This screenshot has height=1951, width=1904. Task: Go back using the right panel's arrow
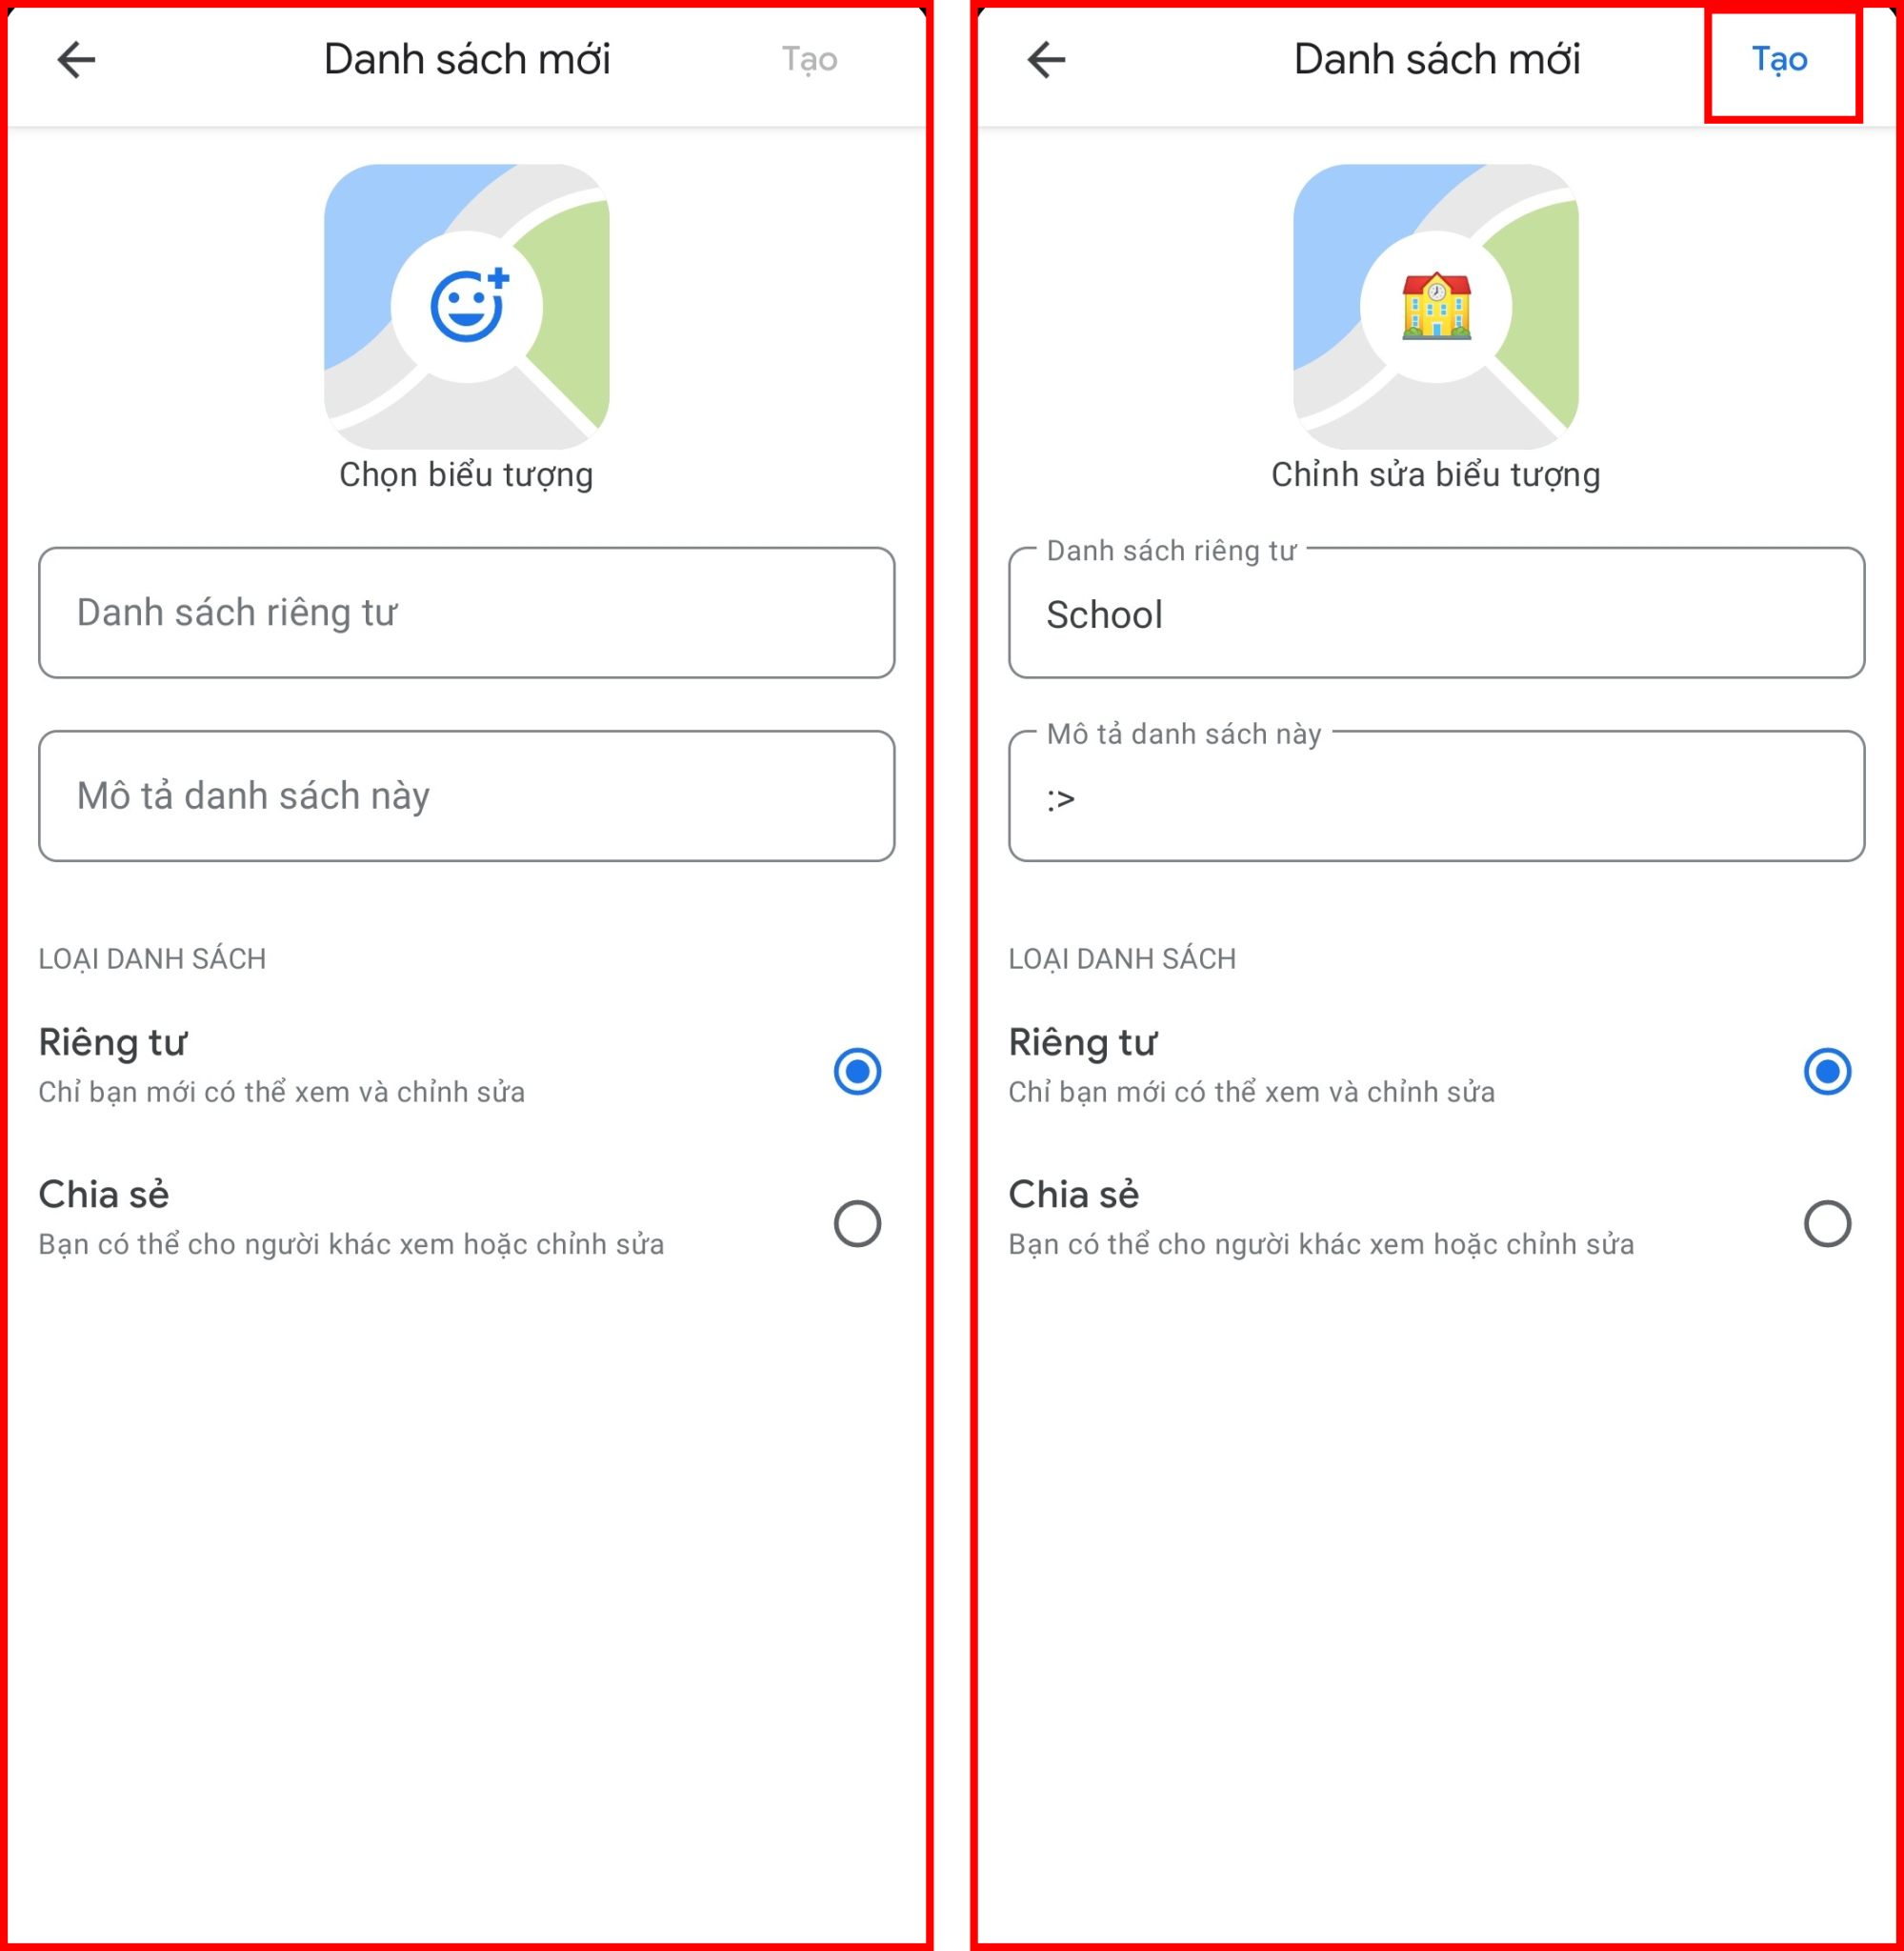pyautogui.click(x=1046, y=60)
